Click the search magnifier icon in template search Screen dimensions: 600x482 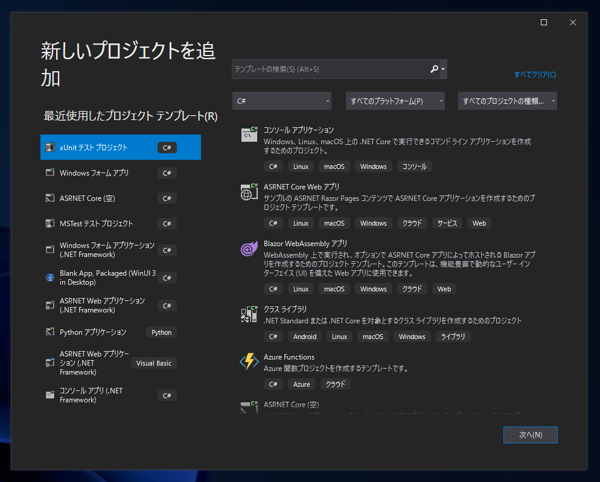click(434, 69)
